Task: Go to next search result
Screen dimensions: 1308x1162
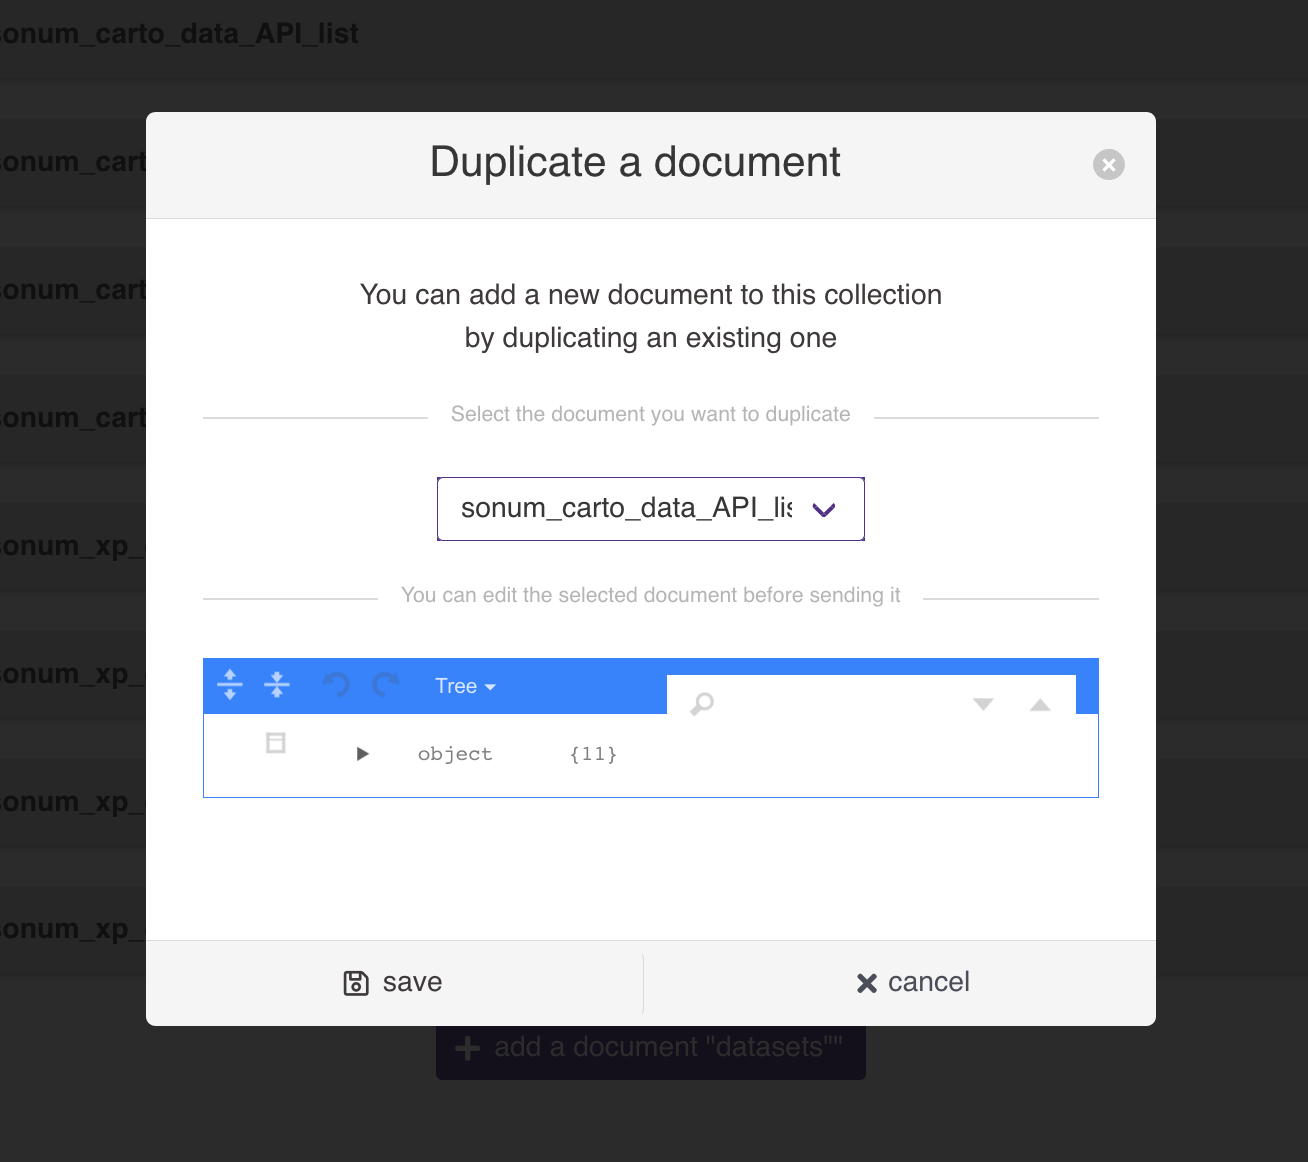Action: point(983,704)
